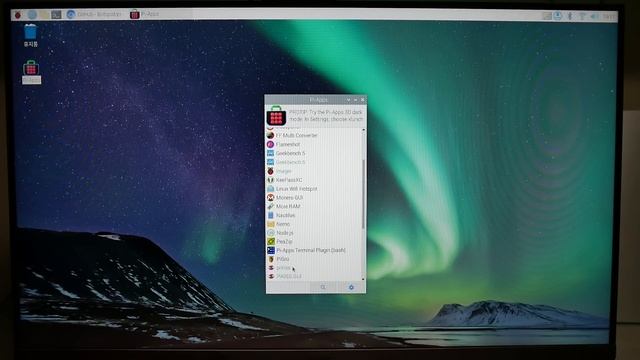
Task: Click the Pi-Apps window title bar
Action: click(x=315, y=100)
